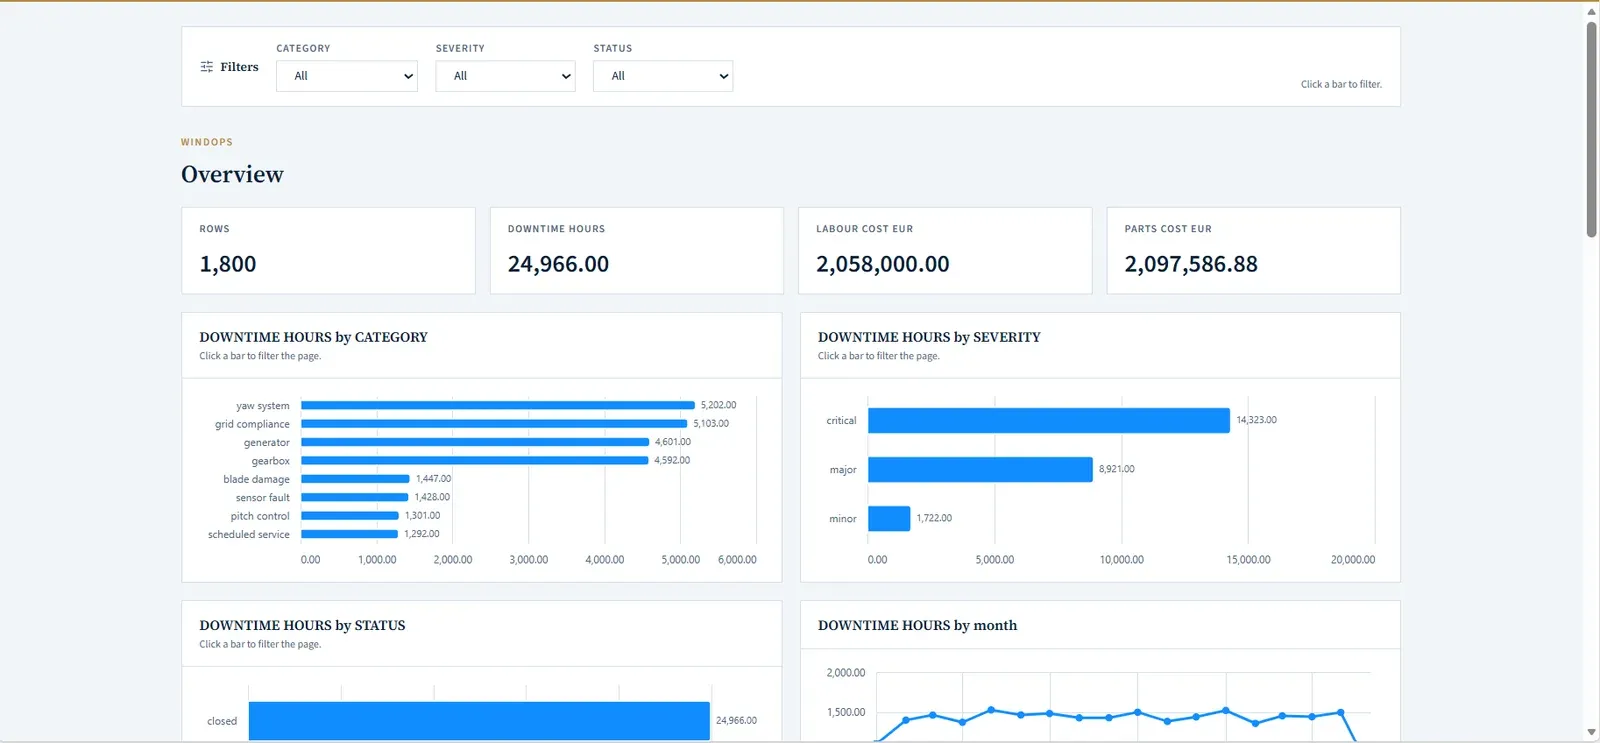
Task: Click the 'critical' axis label
Action: [x=841, y=420]
